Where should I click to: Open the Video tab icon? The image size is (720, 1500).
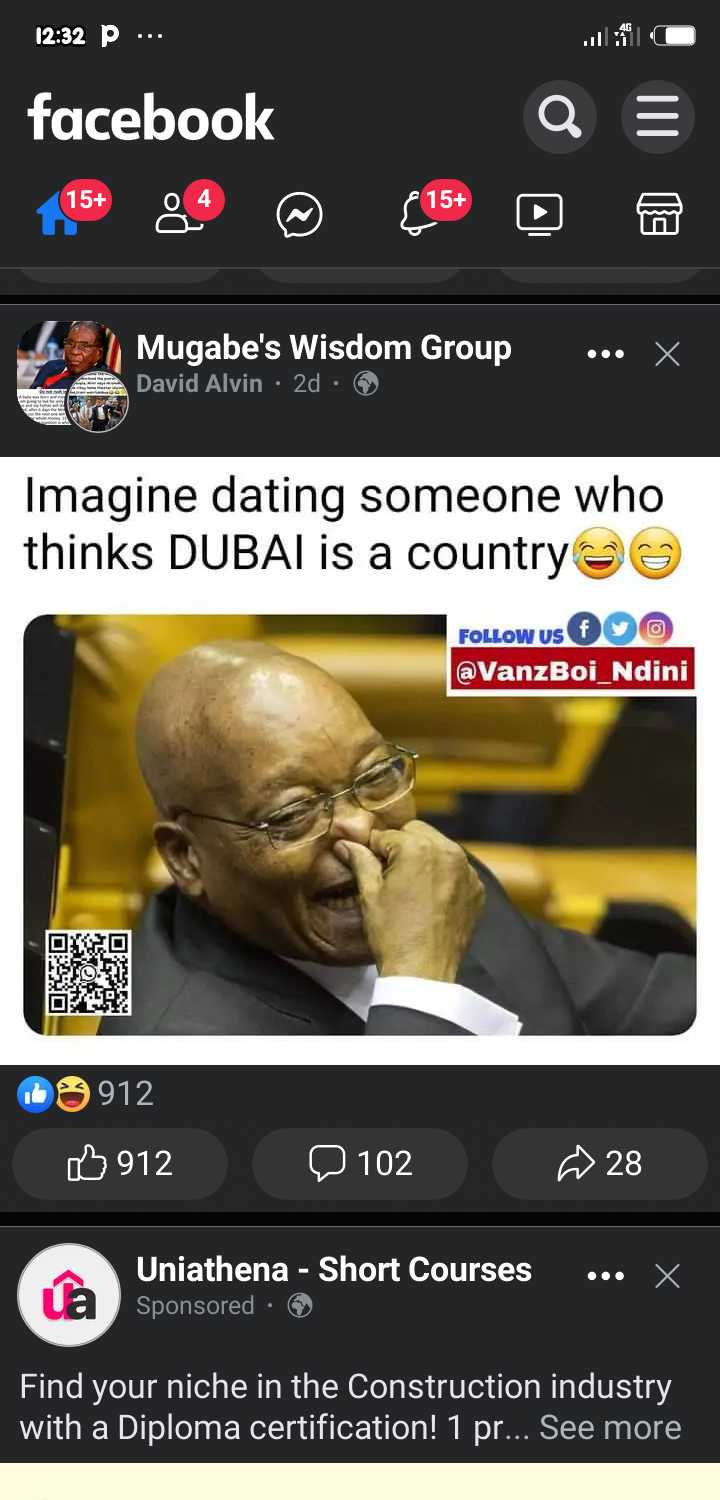(539, 214)
